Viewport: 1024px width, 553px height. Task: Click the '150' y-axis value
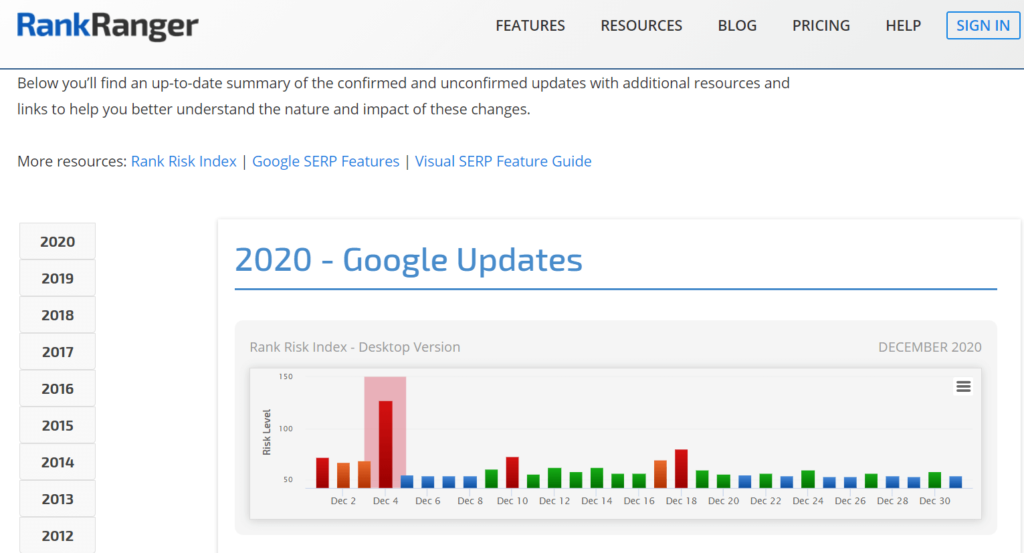(286, 377)
